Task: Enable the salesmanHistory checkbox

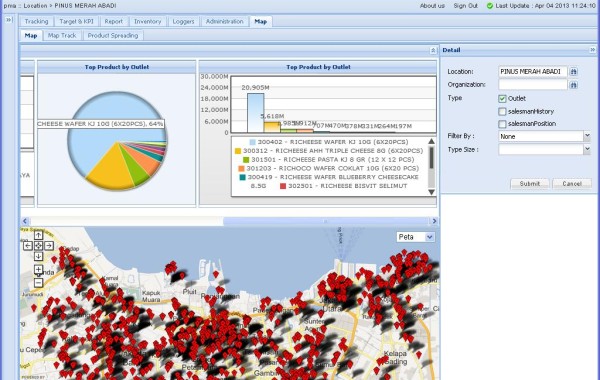Action: (502, 111)
